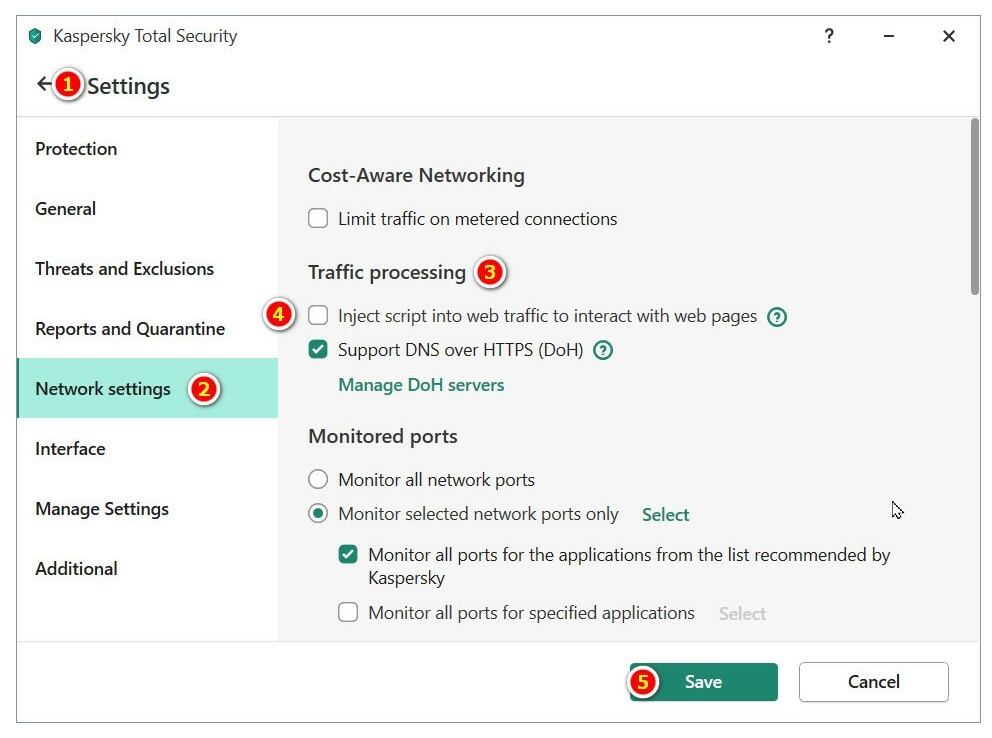Save the settings changes
This screenshot has width=992, height=738.
[x=704, y=682]
